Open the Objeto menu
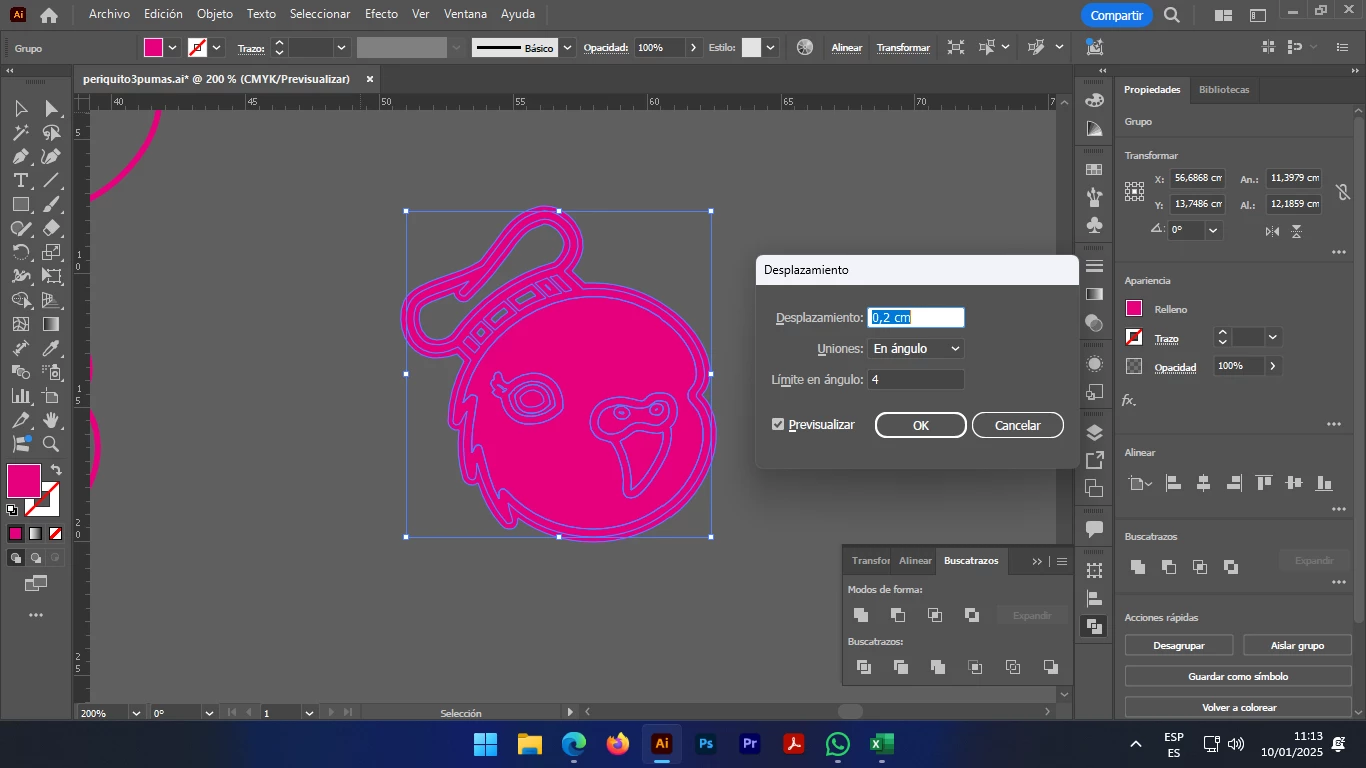 click(215, 14)
